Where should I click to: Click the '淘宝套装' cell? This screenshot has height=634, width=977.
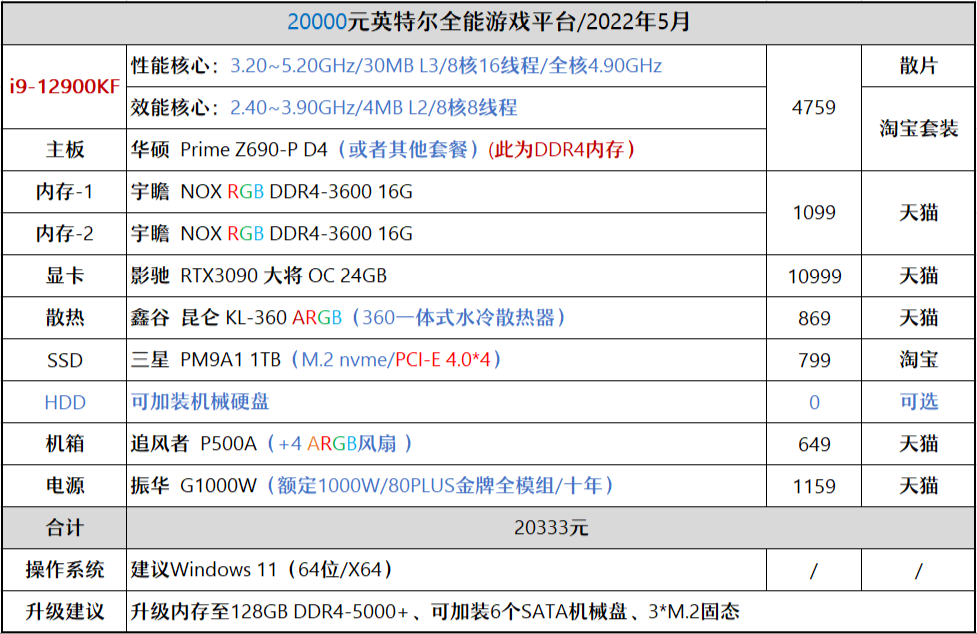click(x=918, y=129)
